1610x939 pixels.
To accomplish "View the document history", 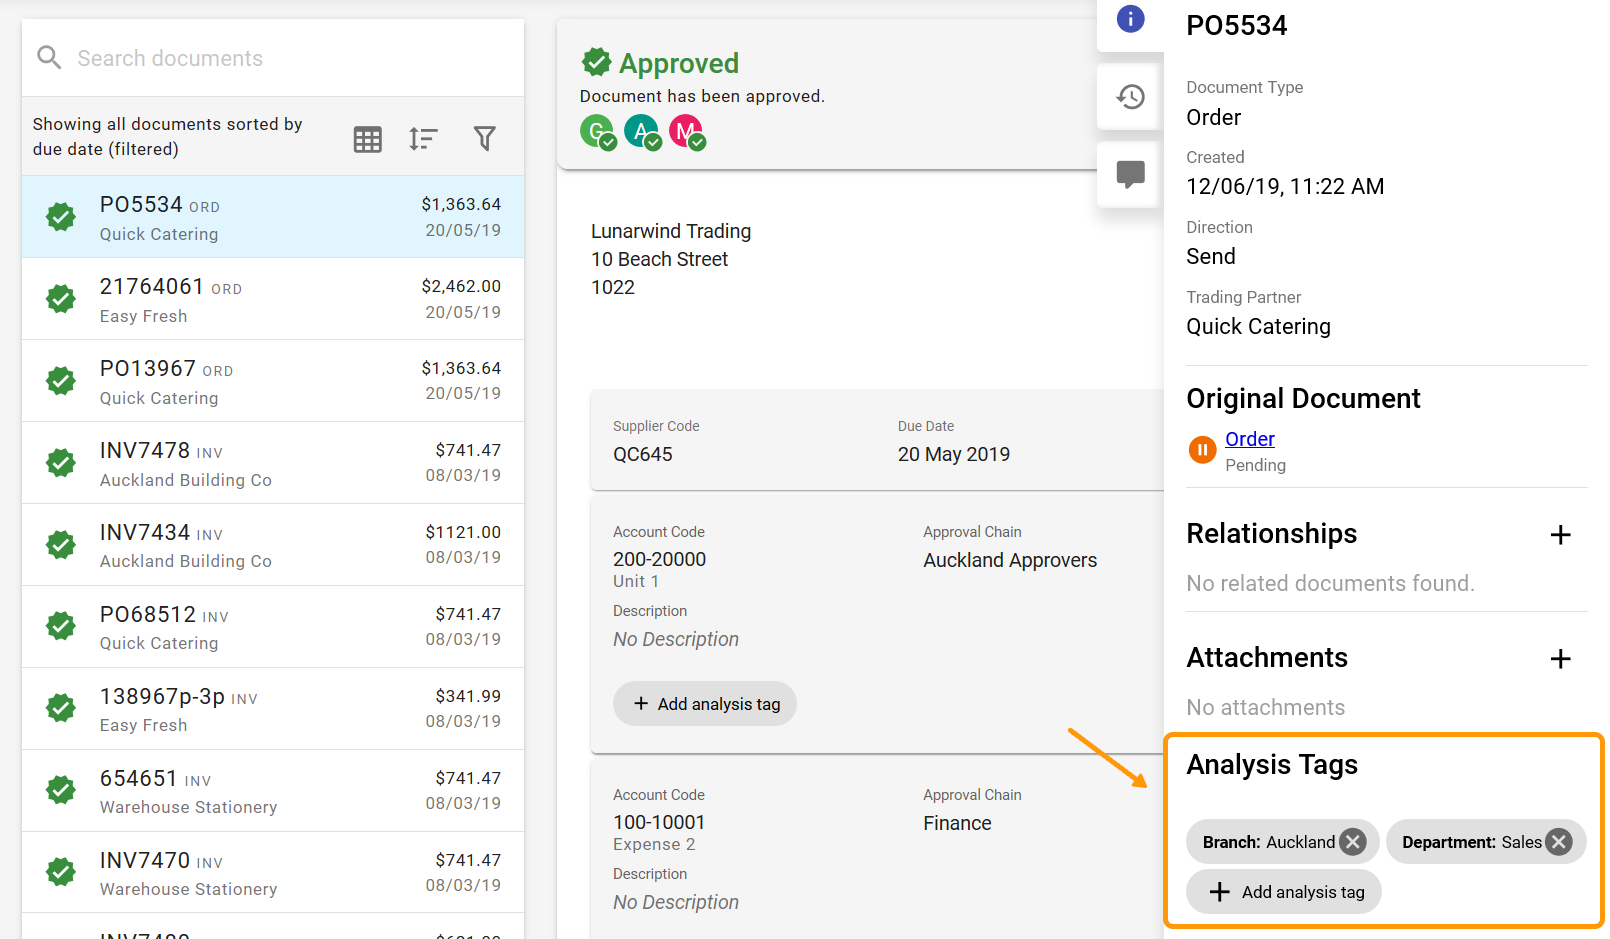I will tap(1130, 96).
